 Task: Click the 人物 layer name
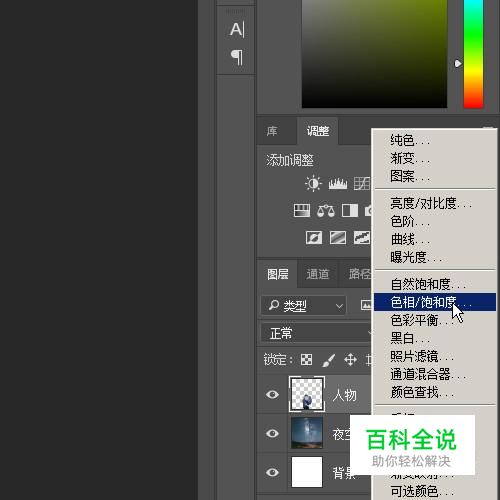click(x=345, y=395)
